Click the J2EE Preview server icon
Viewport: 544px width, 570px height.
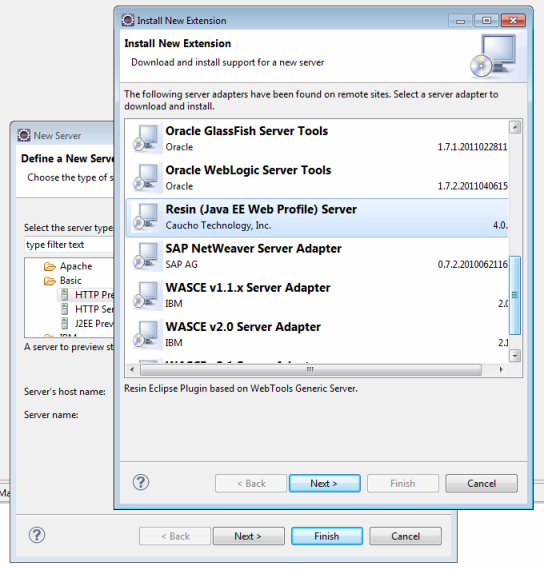(x=65, y=324)
